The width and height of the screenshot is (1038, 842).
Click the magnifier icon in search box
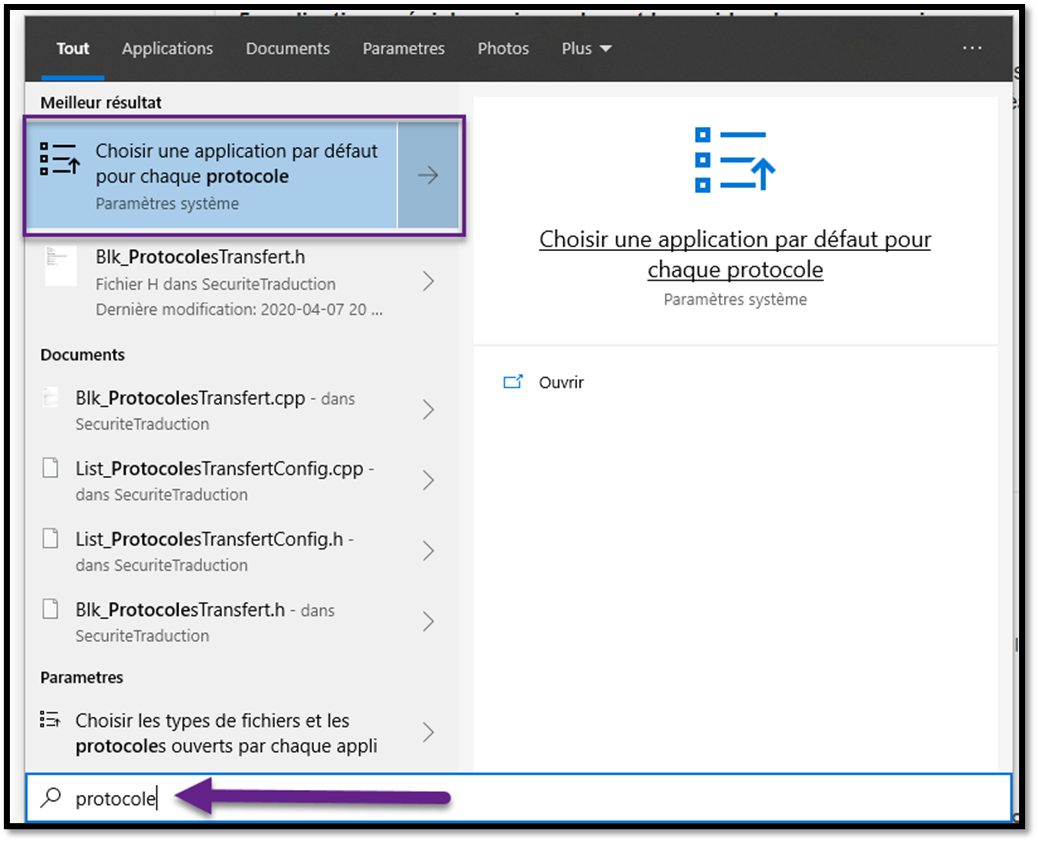click(50, 798)
